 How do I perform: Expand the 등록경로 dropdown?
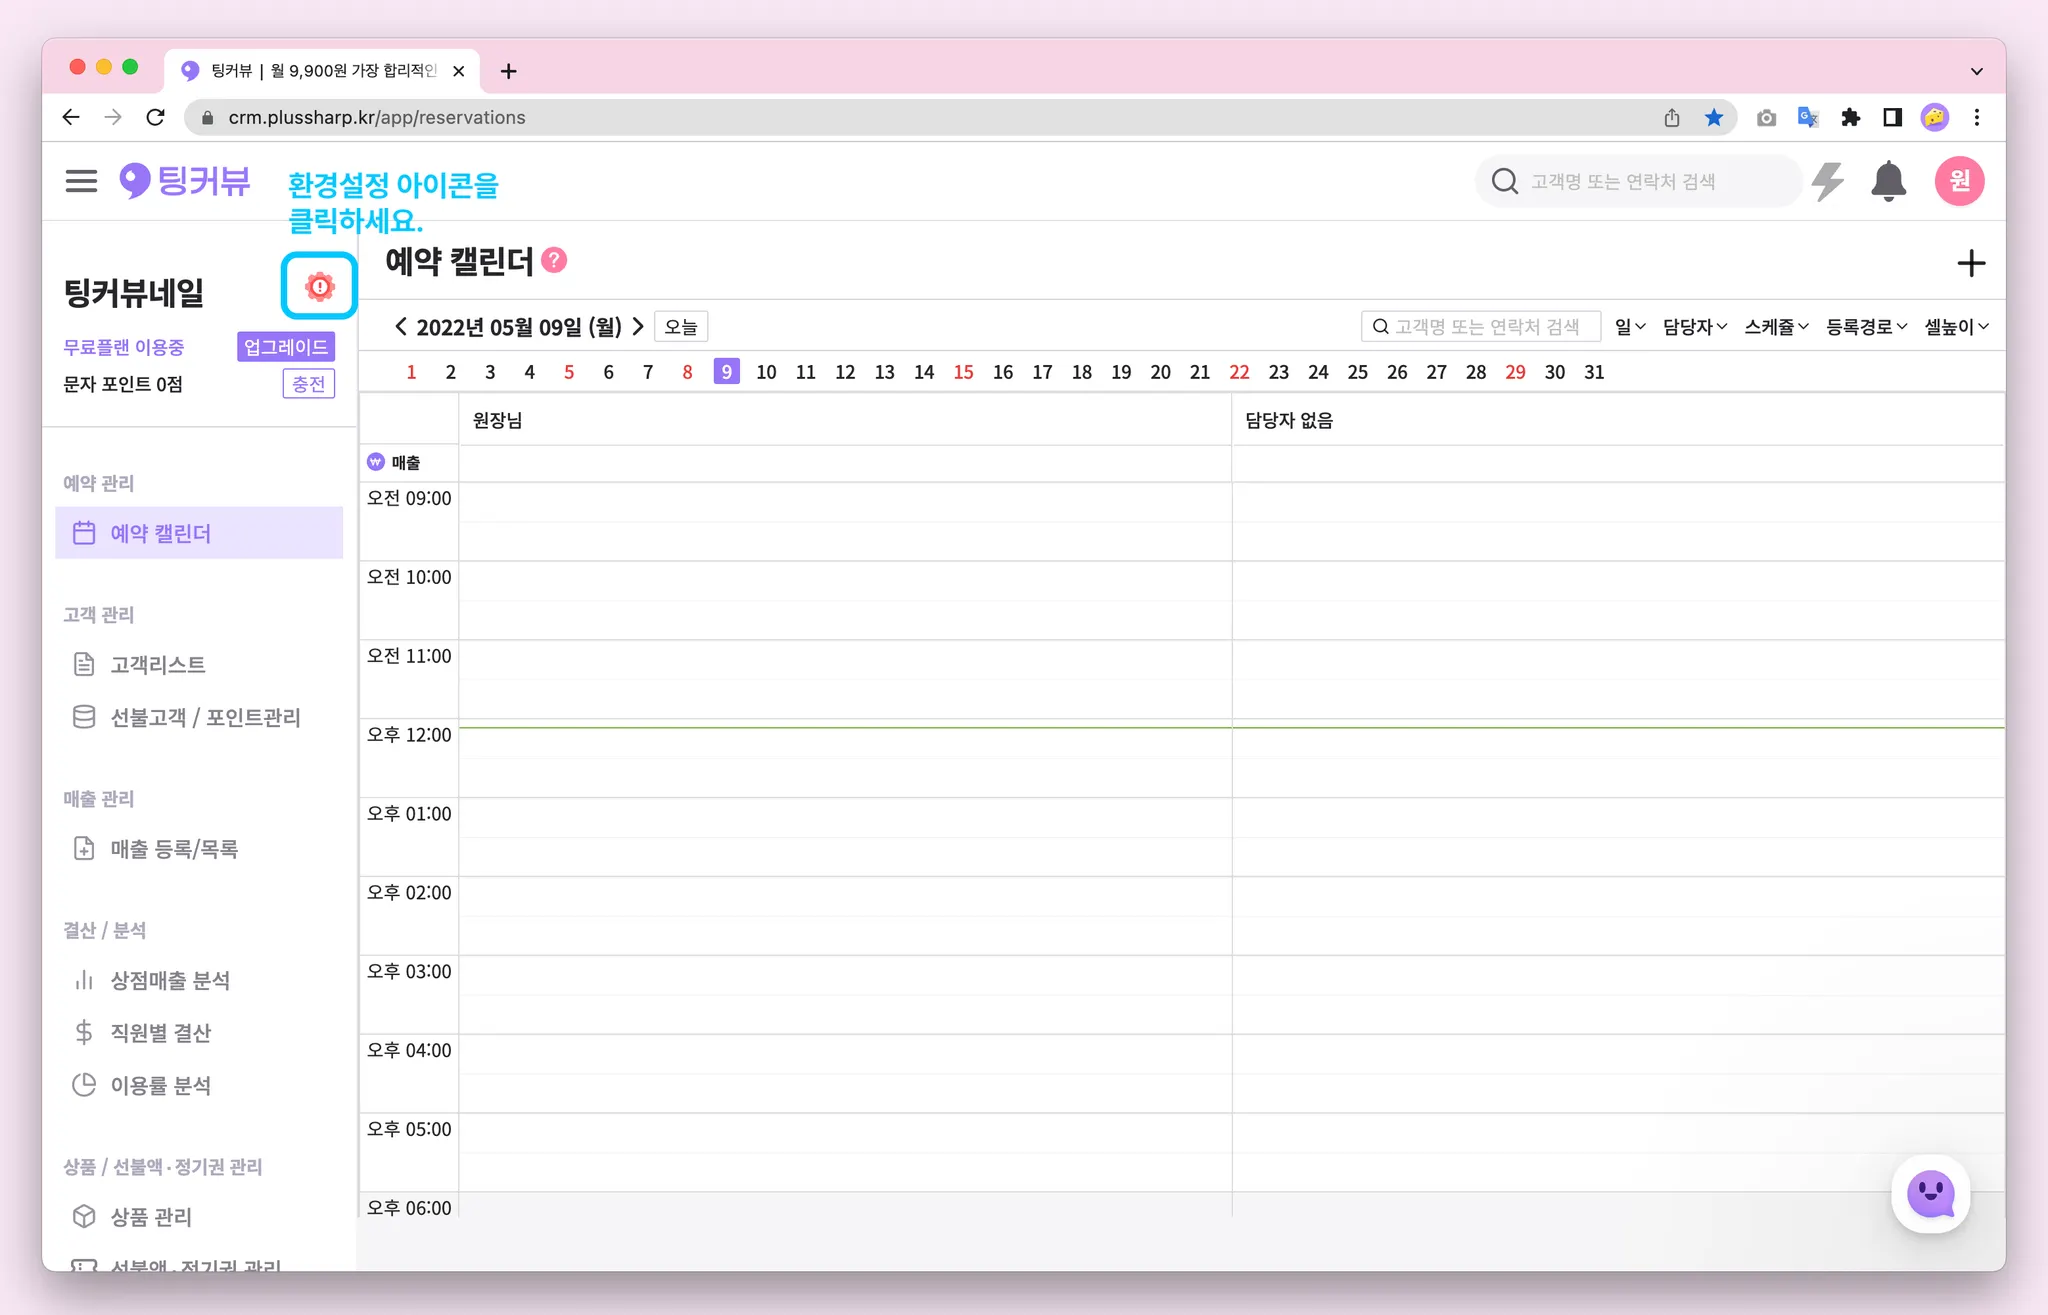click(1866, 327)
